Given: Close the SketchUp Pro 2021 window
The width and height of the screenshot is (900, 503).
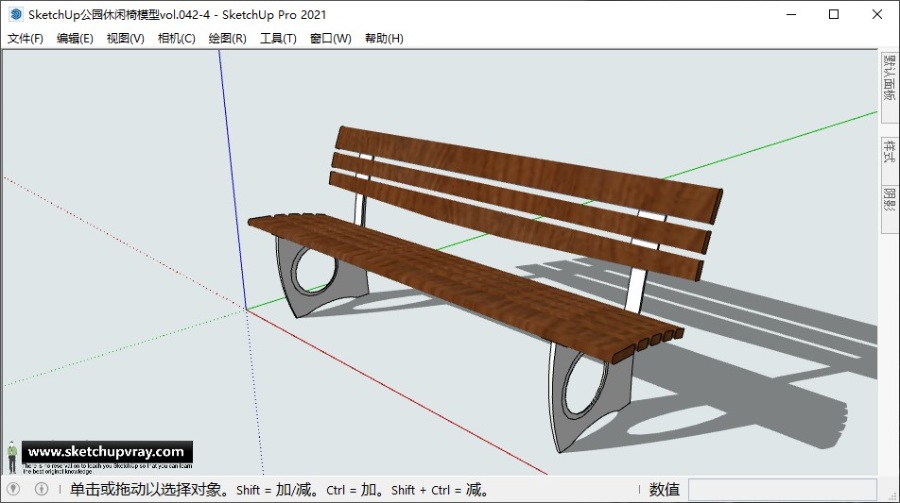Looking at the screenshot, I should click(877, 14).
